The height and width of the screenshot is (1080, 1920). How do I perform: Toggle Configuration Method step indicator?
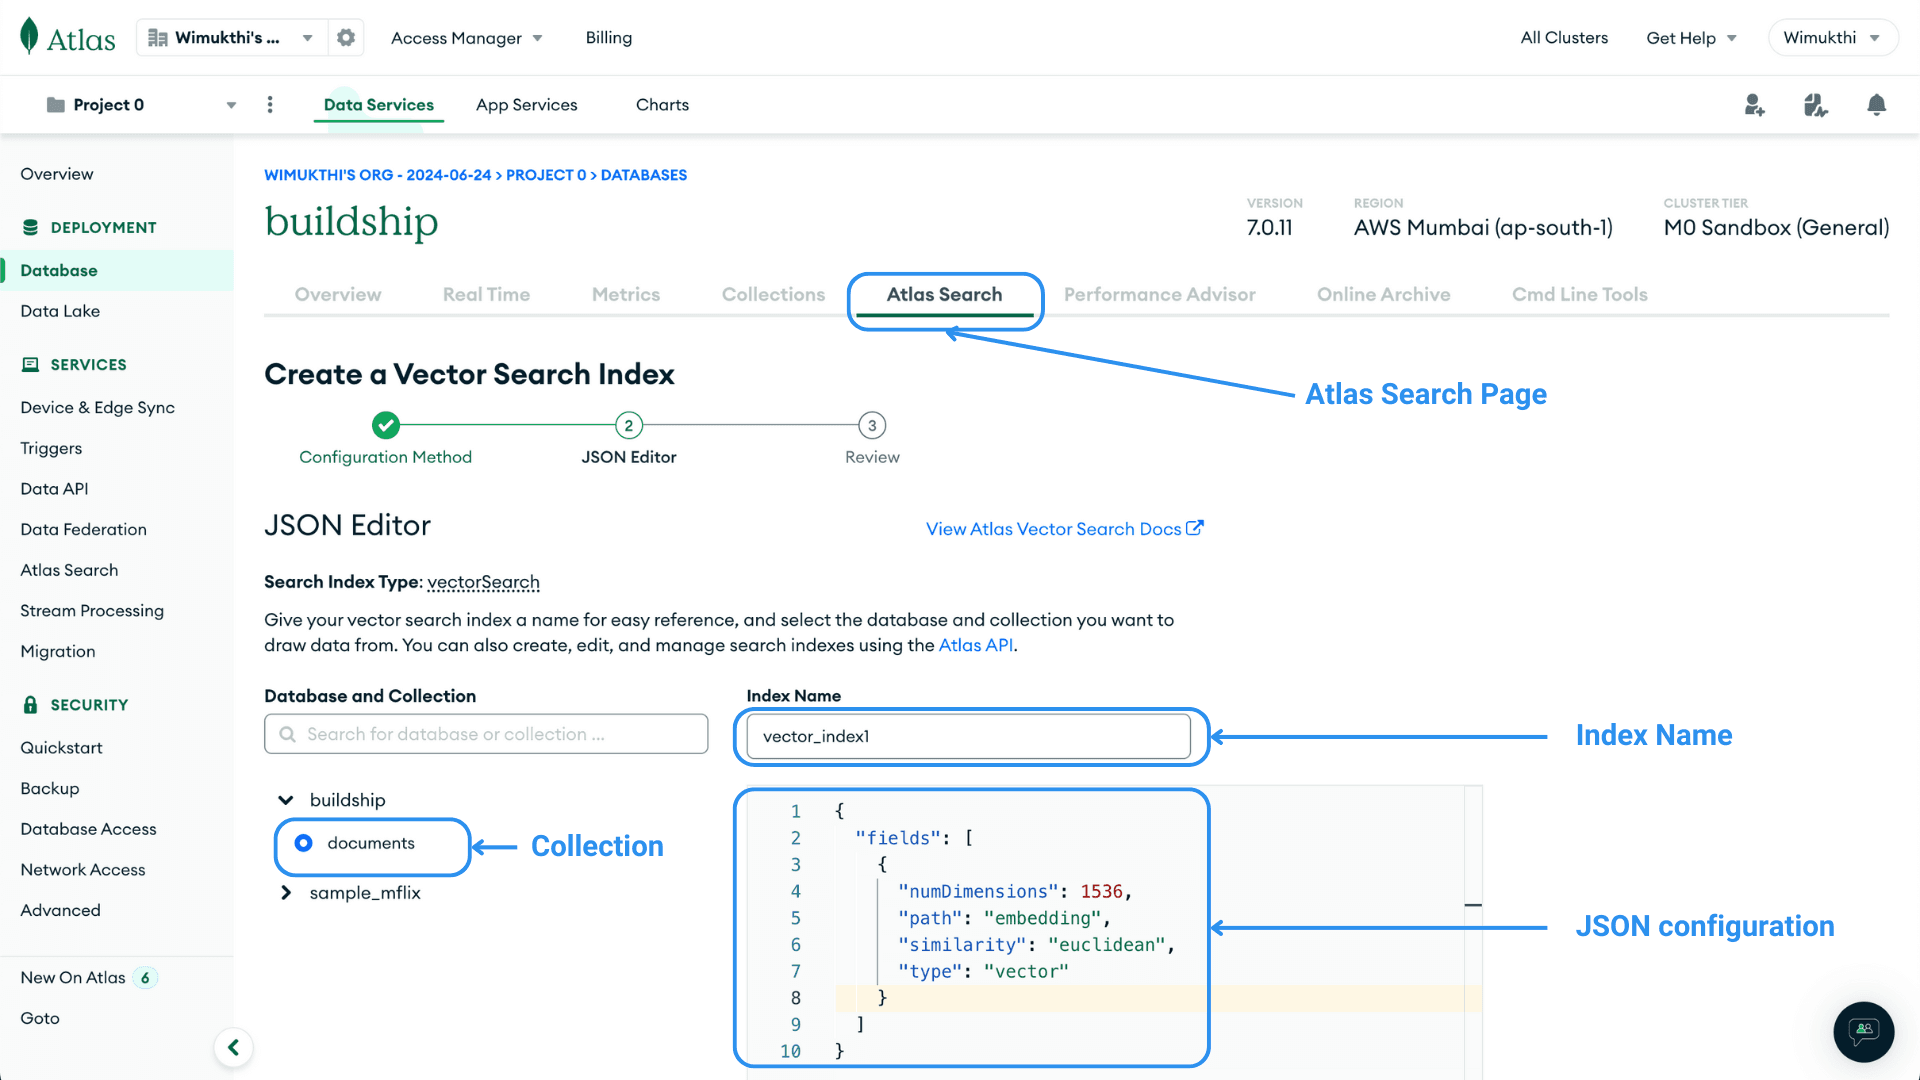pyautogui.click(x=385, y=425)
